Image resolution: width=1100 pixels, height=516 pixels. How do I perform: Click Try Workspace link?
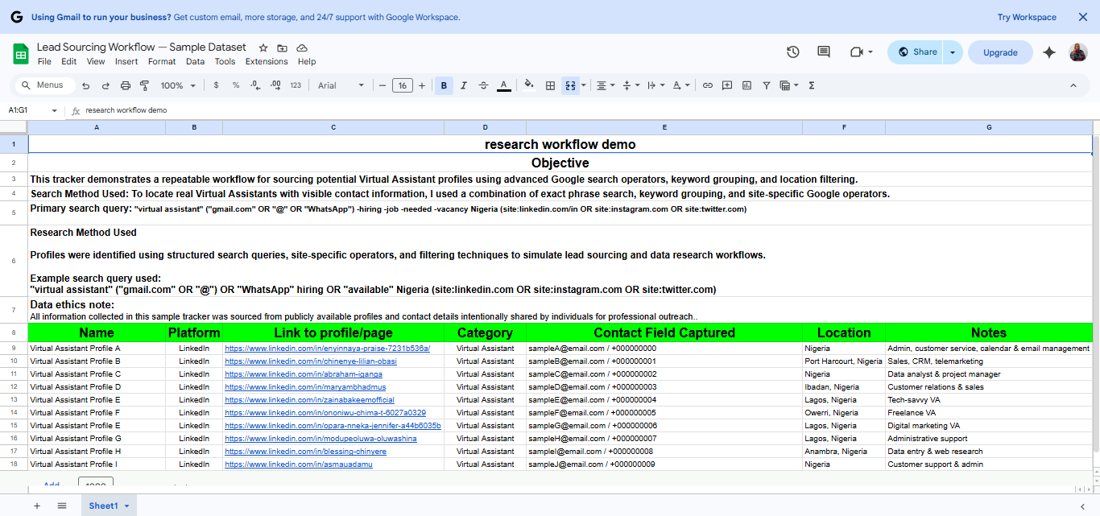point(1026,17)
